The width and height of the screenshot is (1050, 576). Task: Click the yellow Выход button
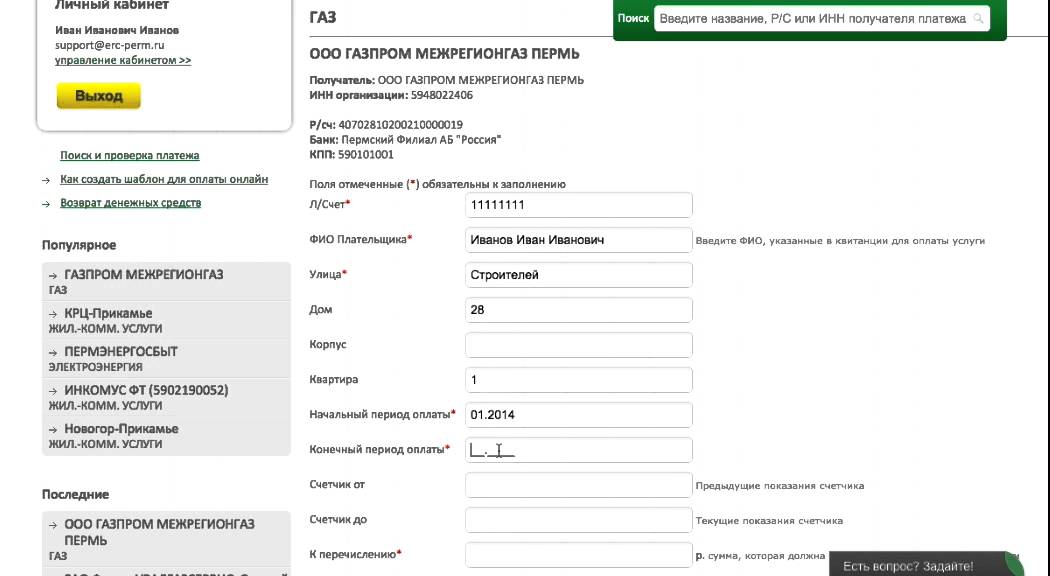point(98,96)
